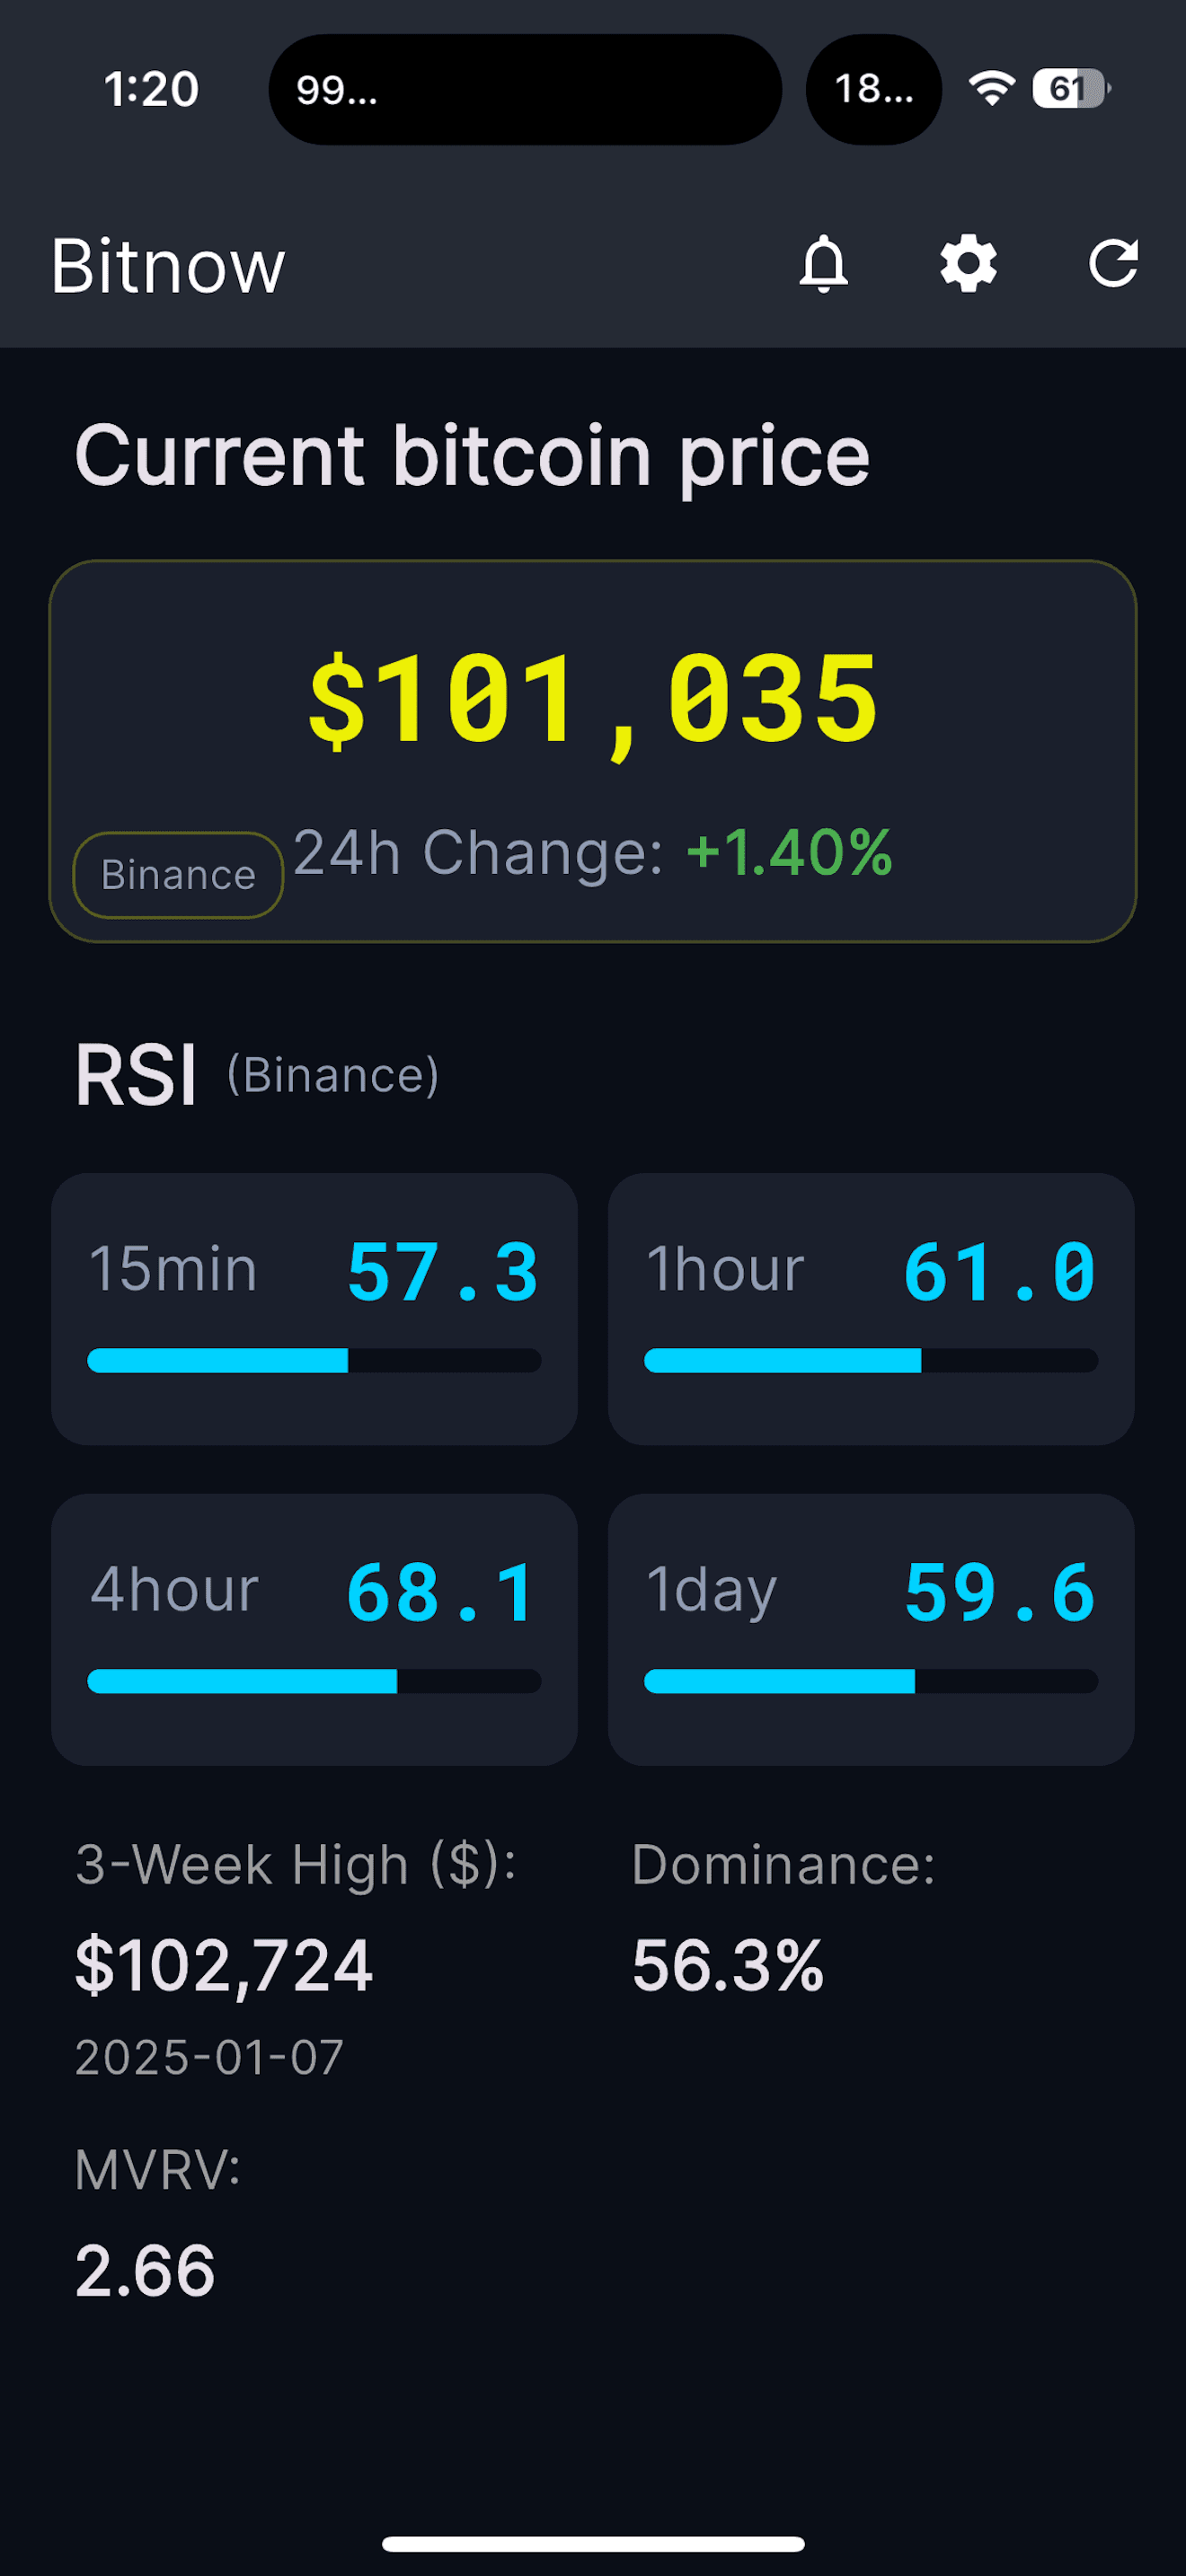Tap the Bitnow app title

coord(168,266)
